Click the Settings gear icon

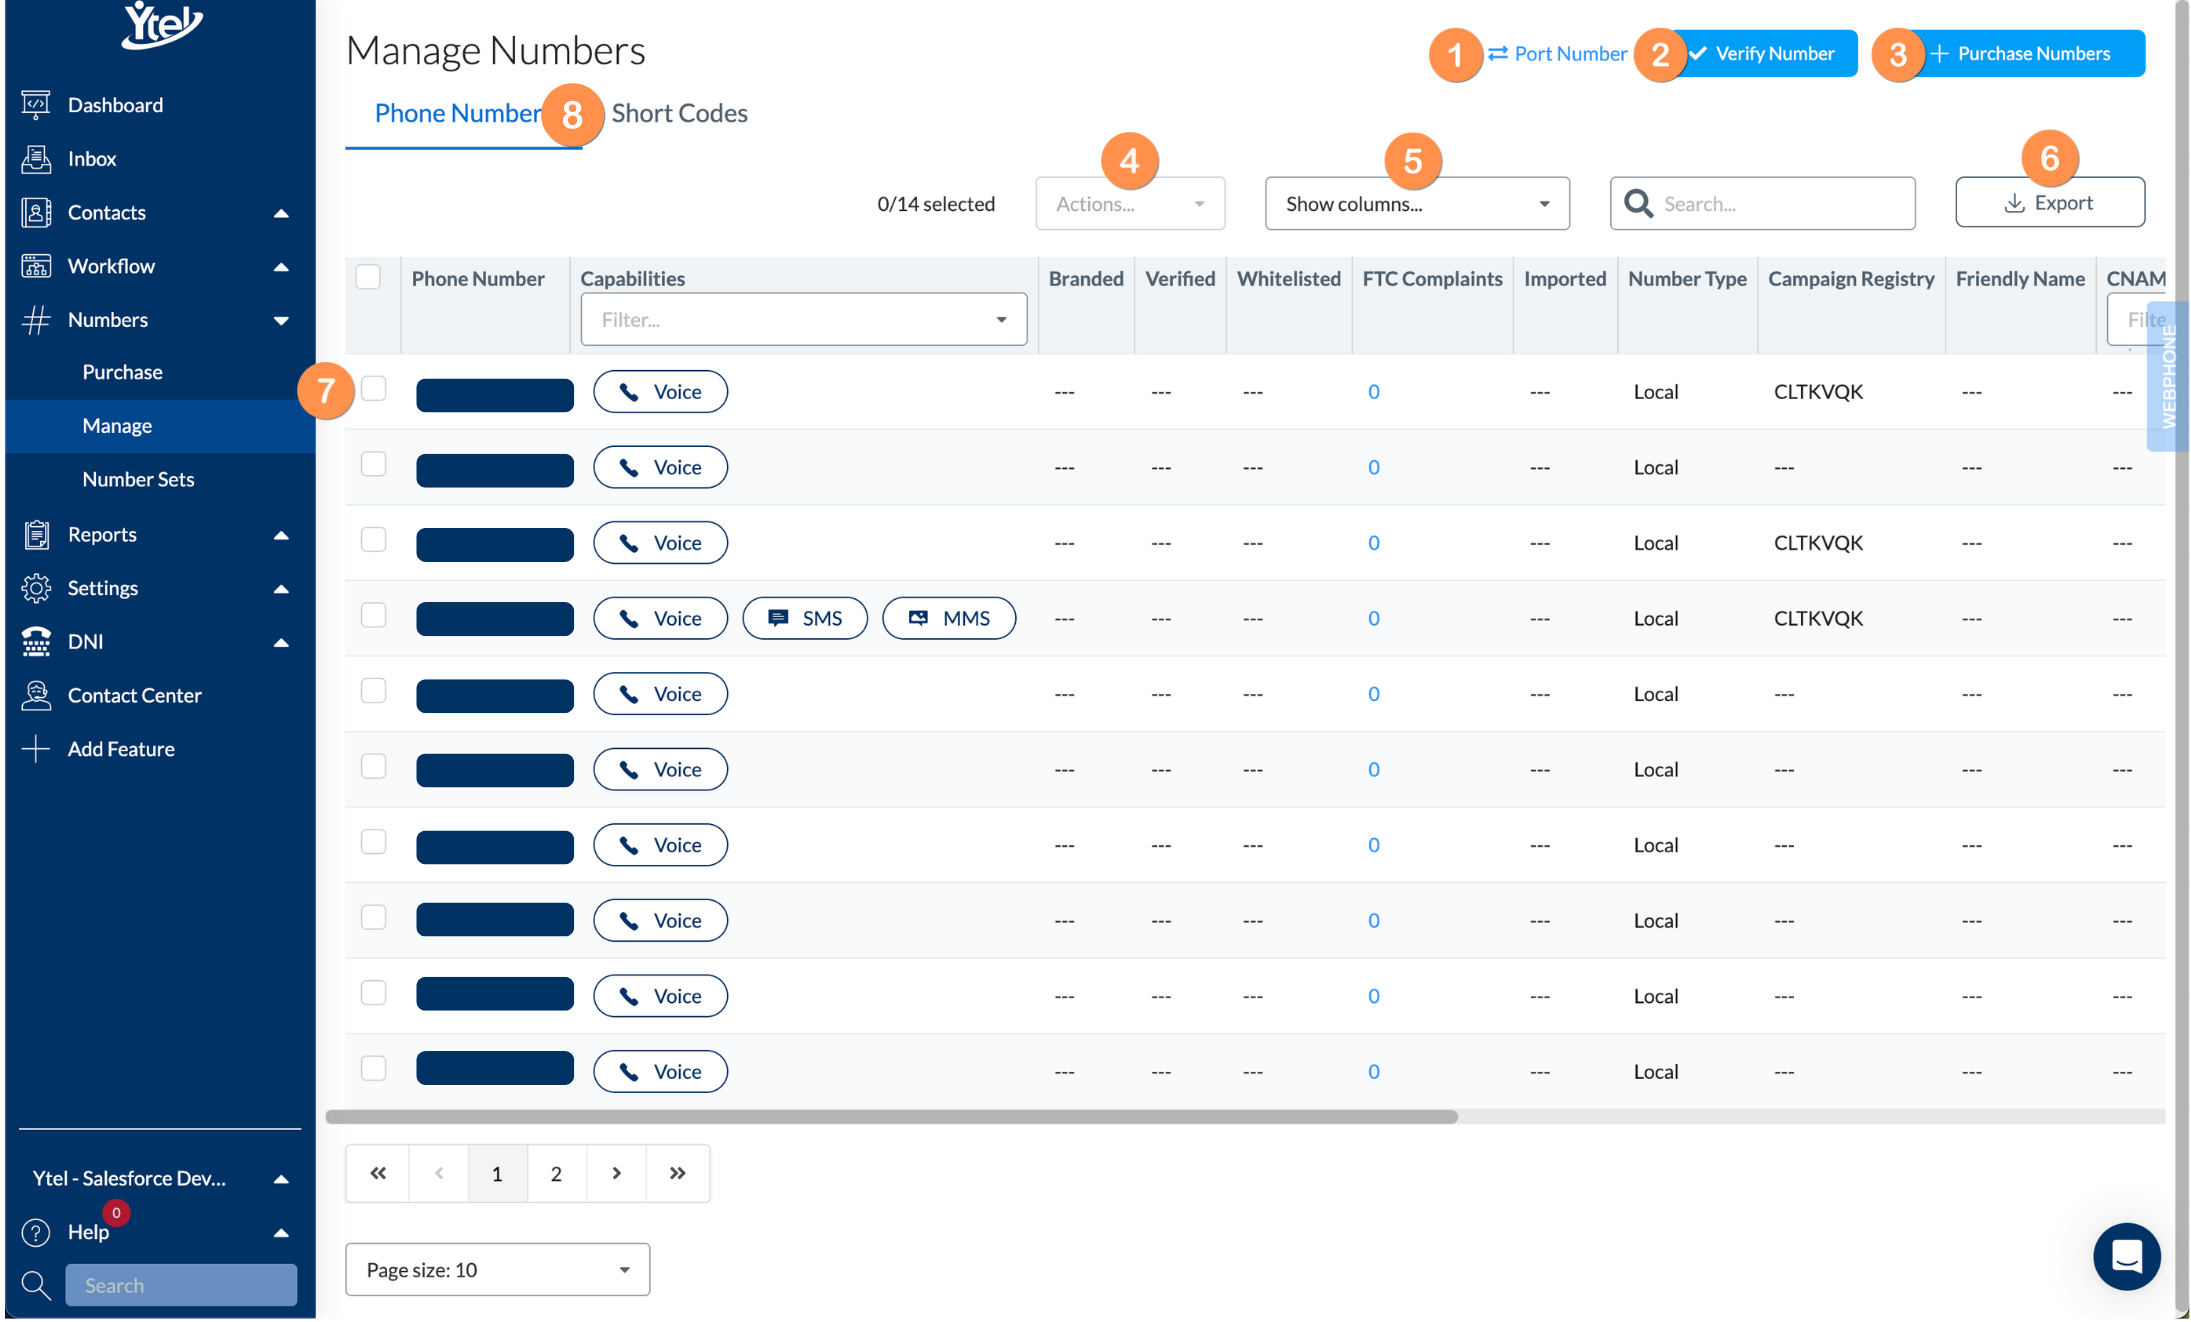tap(36, 588)
